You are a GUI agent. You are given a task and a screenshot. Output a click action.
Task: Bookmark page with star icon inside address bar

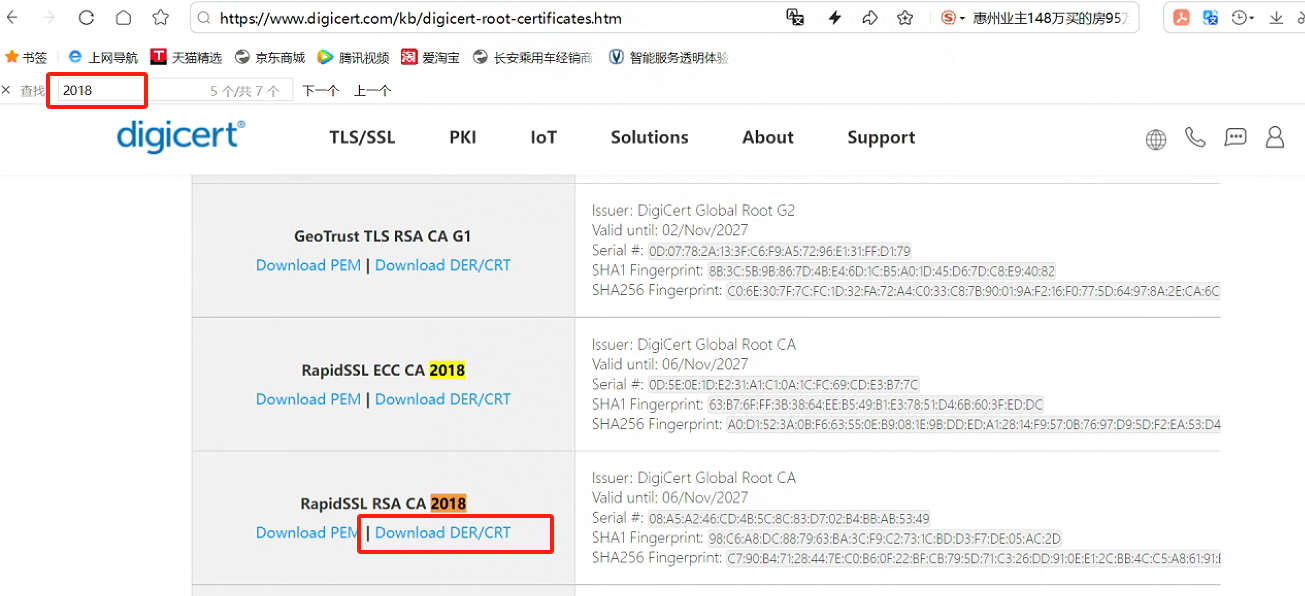(905, 18)
